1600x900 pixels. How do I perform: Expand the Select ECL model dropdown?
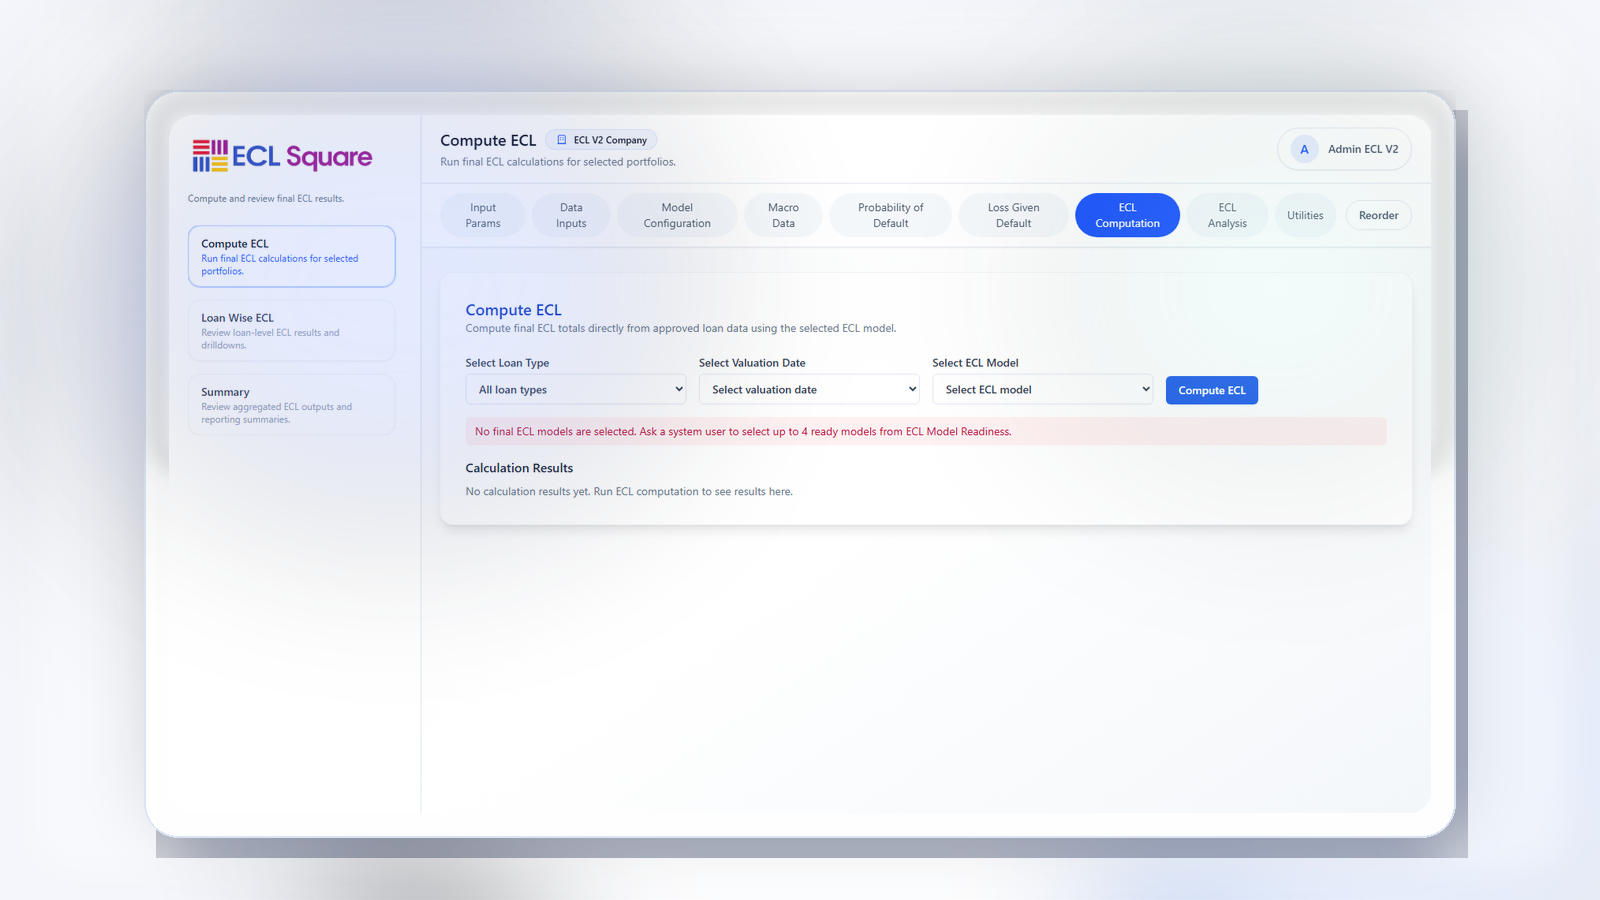(1042, 389)
